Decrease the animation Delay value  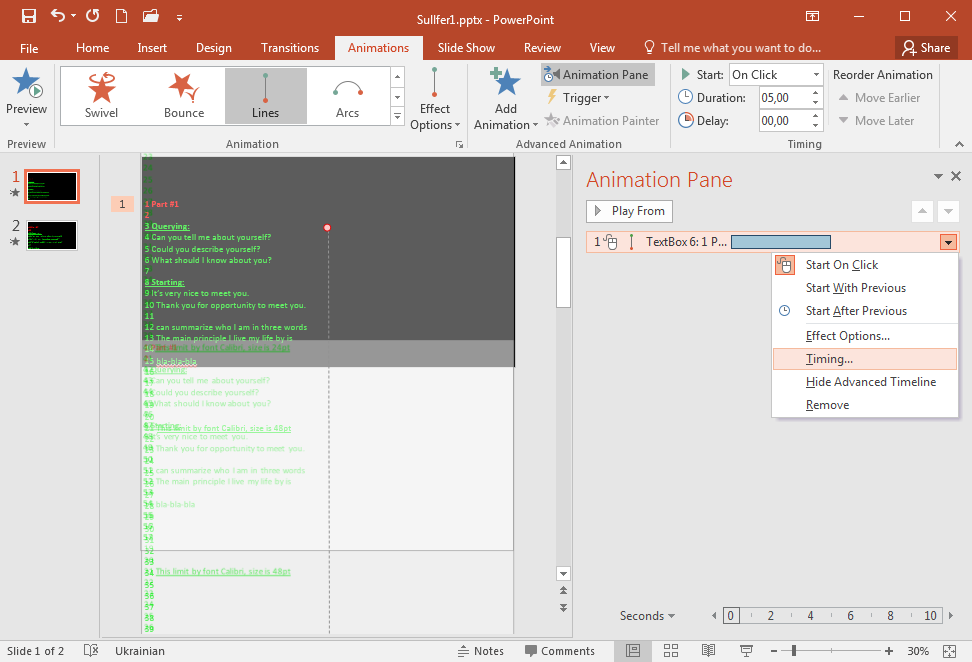(x=816, y=126)
